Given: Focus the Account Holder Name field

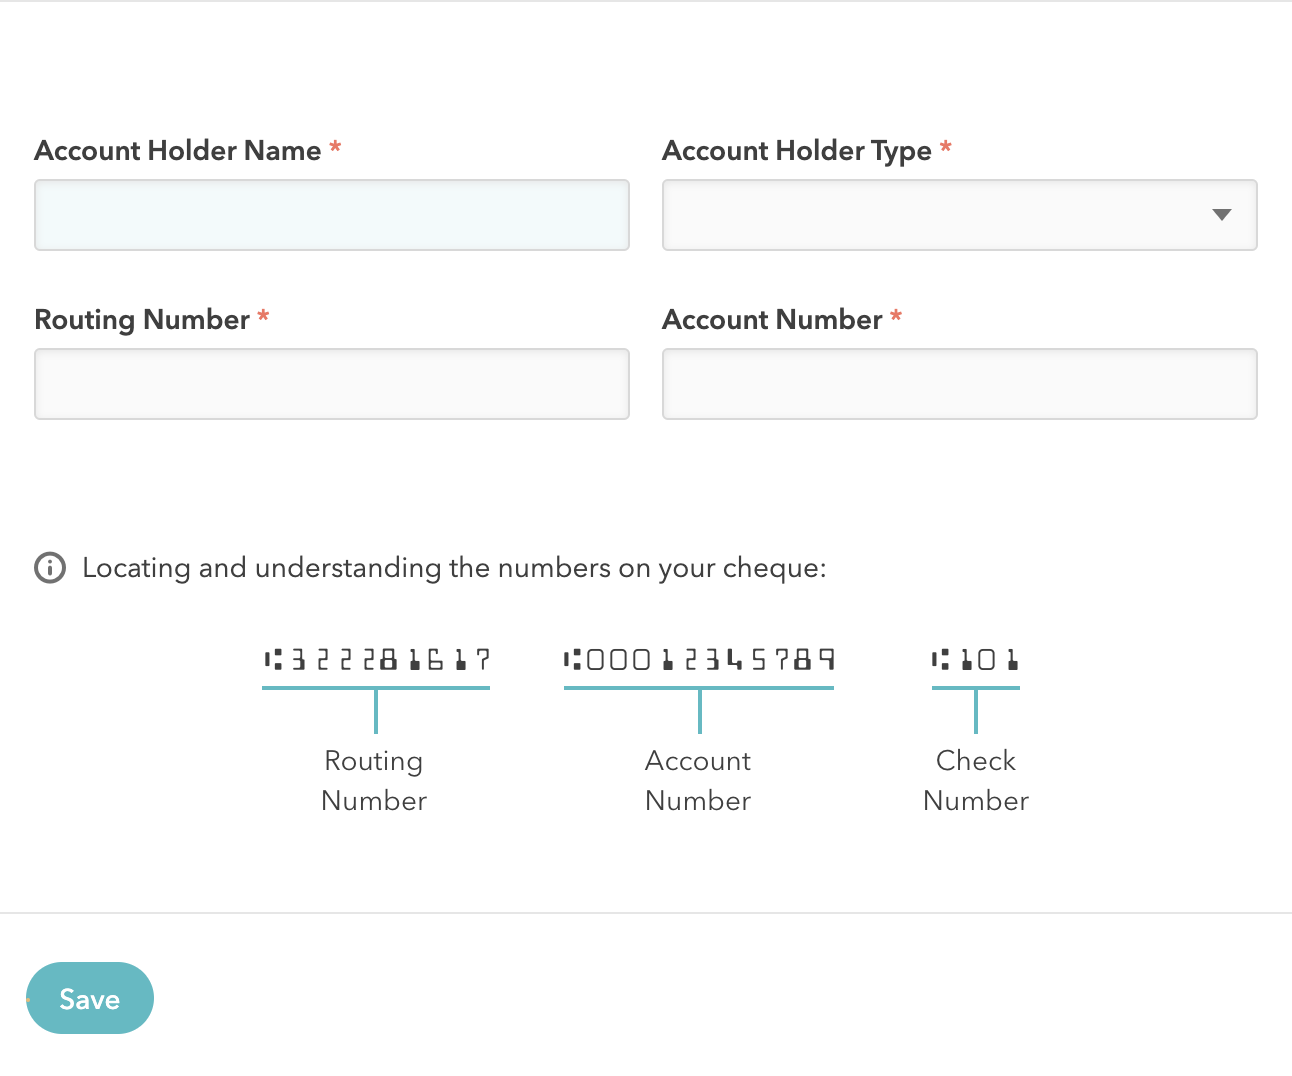Looking at the screenshot, I should [x=332, y=215].
